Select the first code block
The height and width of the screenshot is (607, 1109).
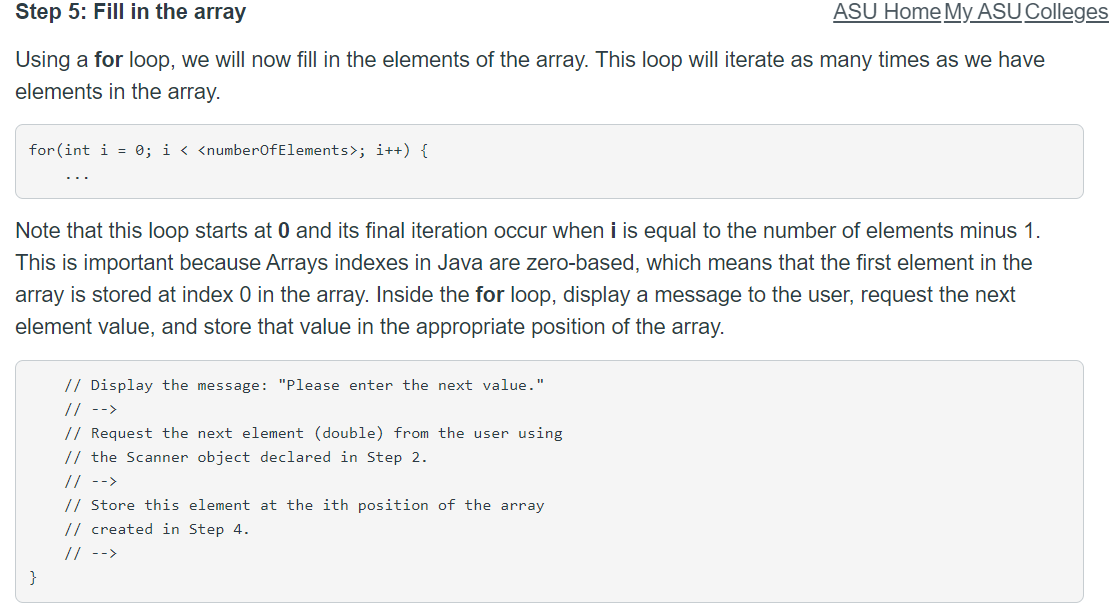point(550,161)
